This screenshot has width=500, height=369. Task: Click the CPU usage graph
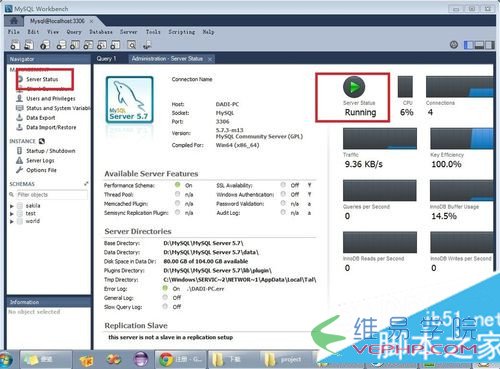[x=405, y=86]
